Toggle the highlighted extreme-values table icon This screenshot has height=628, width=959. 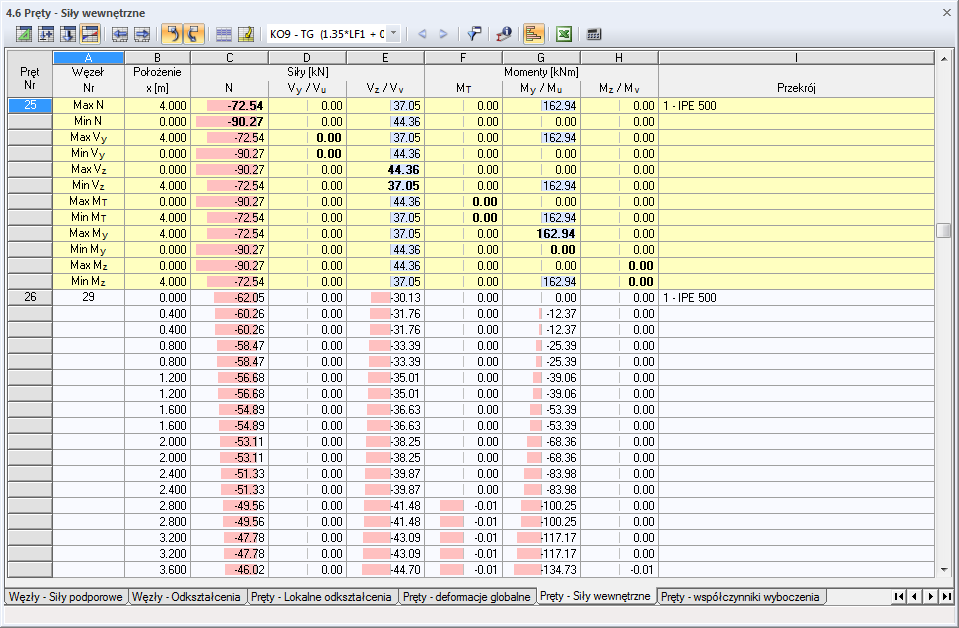(90, 34)
